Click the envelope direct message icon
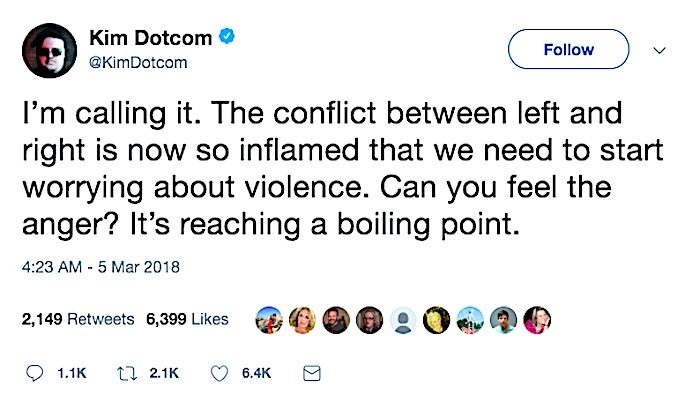This screenshot has height=401, width=700. (312, 373)
